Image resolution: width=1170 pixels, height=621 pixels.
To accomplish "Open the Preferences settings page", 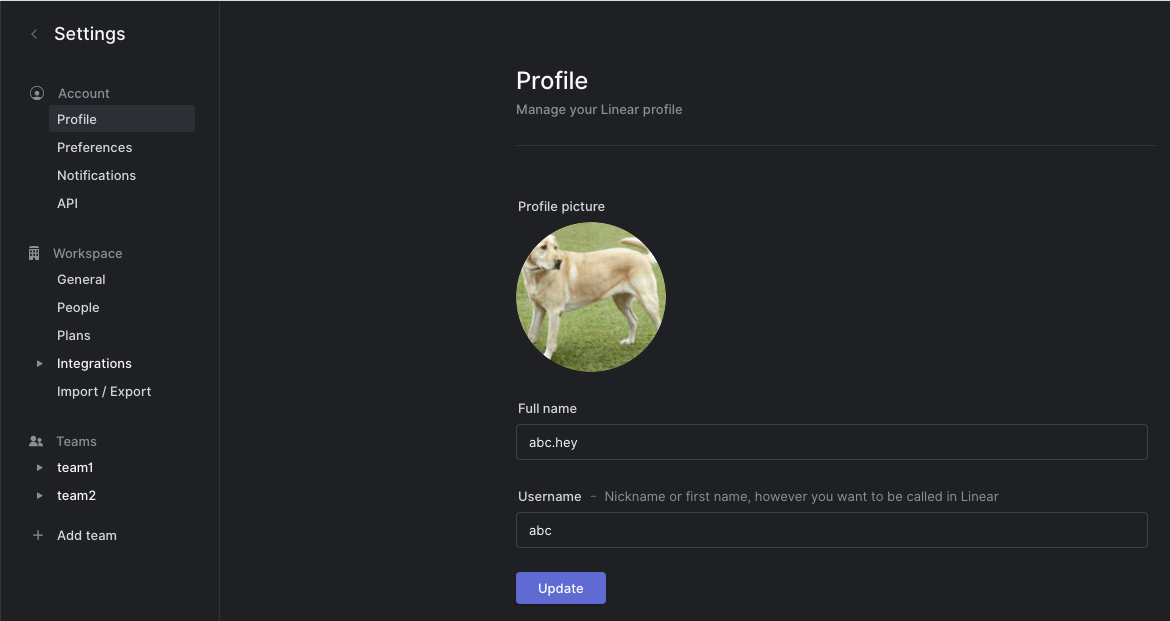I will point(95,148).
